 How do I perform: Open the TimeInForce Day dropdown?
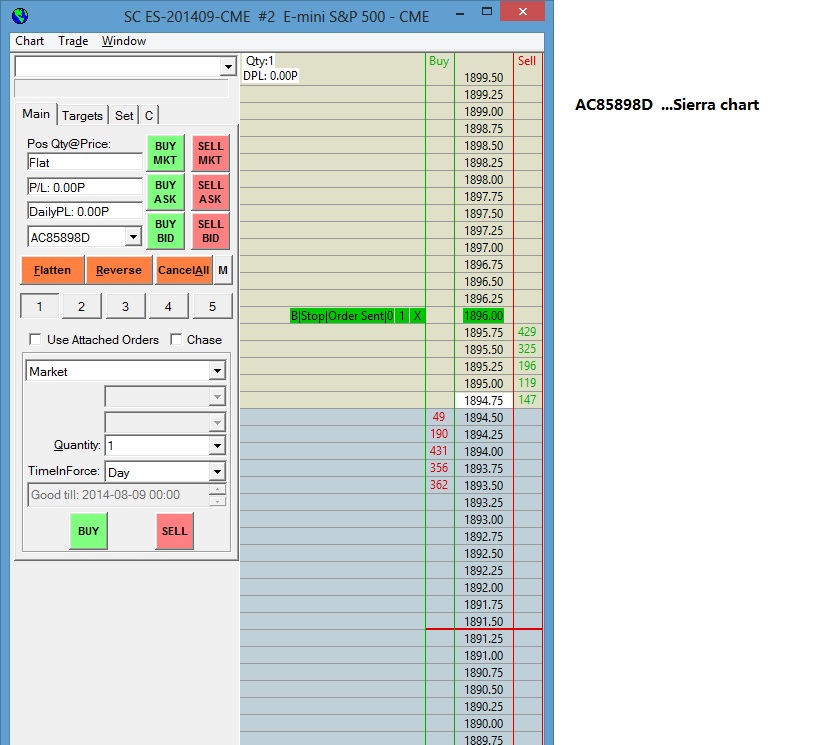pyautogui.click(x=217, y=472)
